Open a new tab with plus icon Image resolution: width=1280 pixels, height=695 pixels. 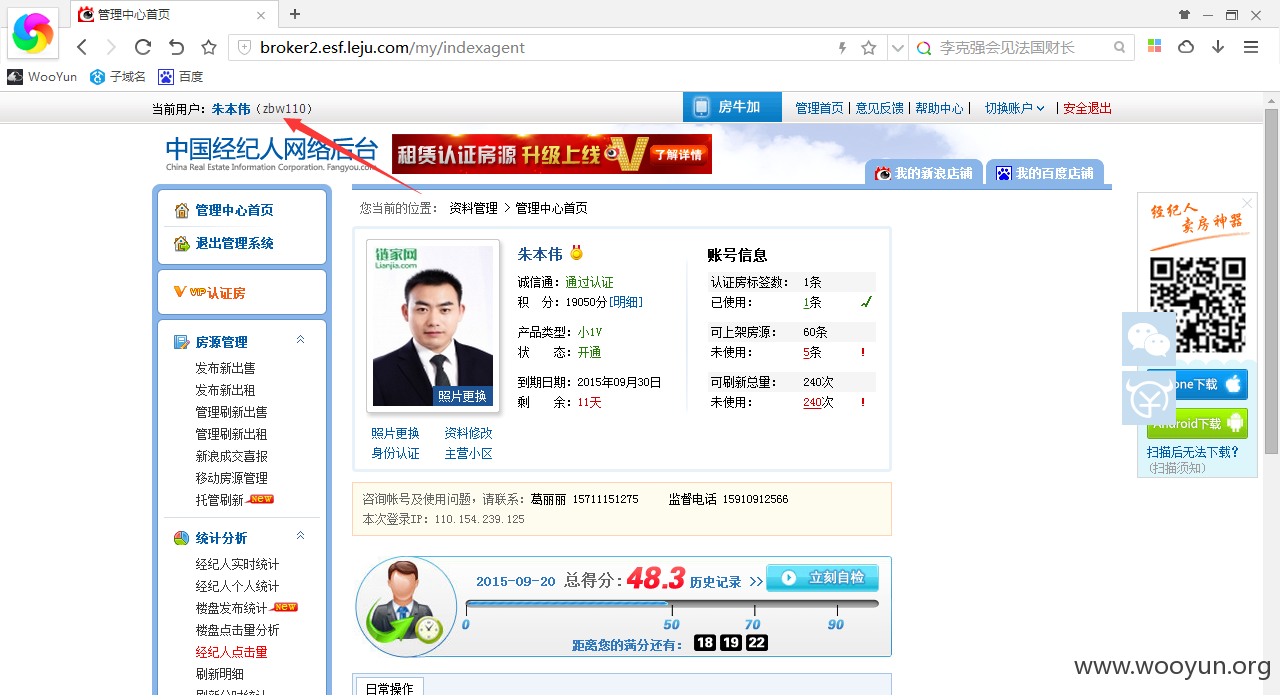point(295,14)
